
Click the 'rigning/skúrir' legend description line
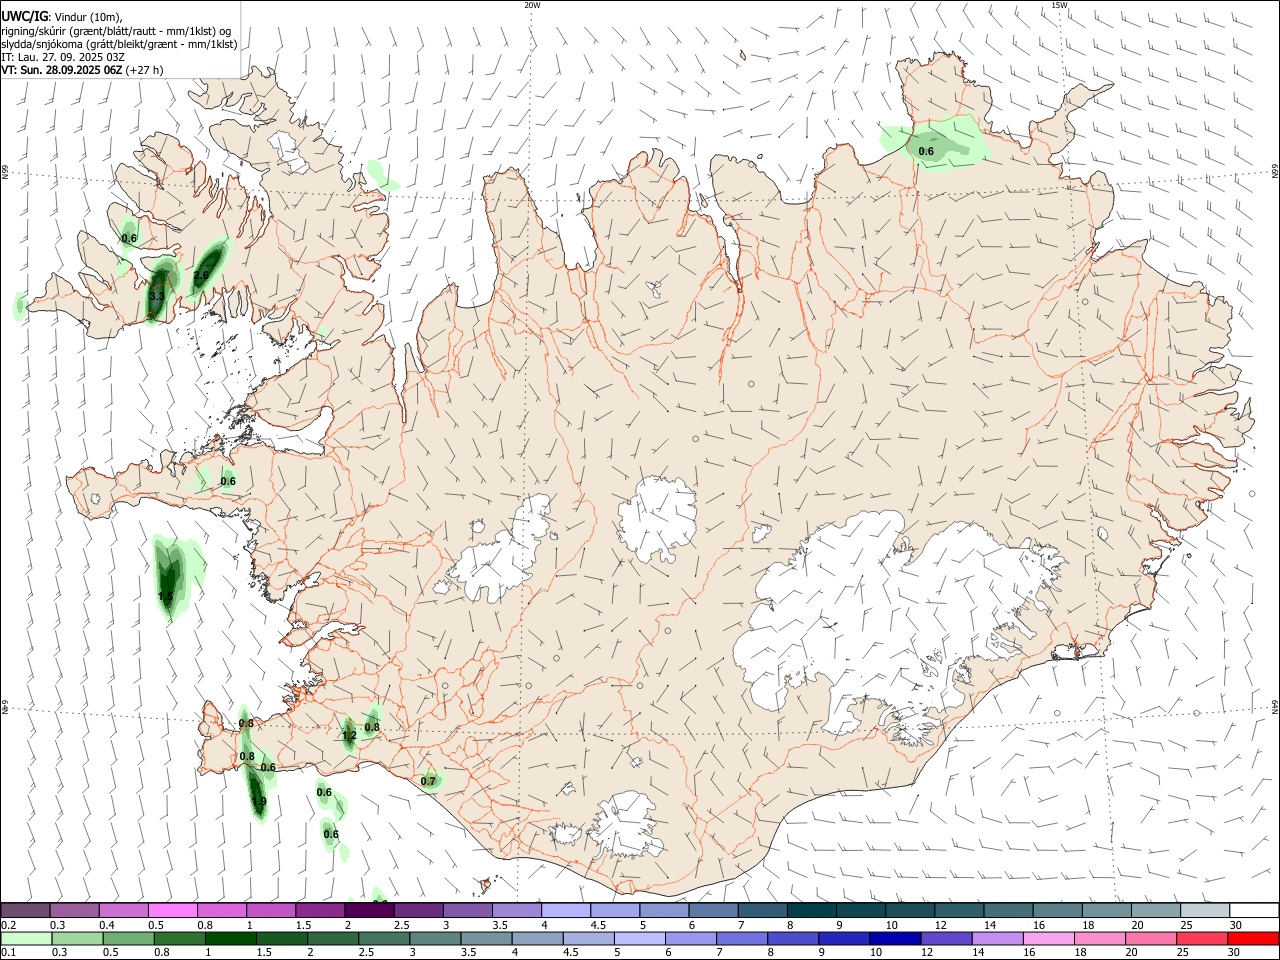coord(116,31)
